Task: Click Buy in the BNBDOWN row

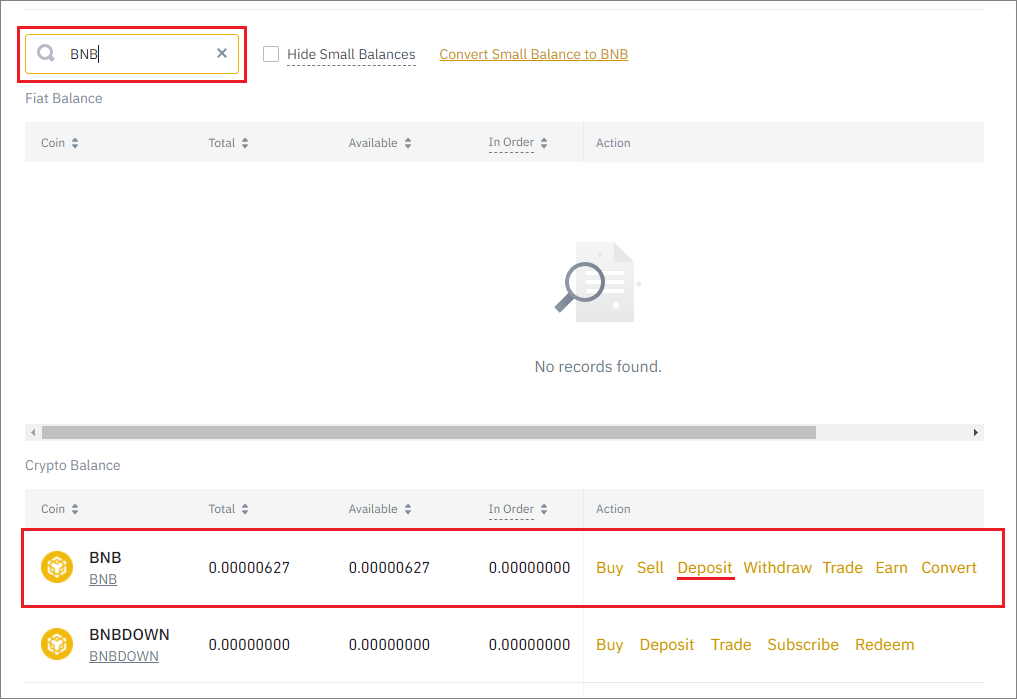Action: (610, 645)
